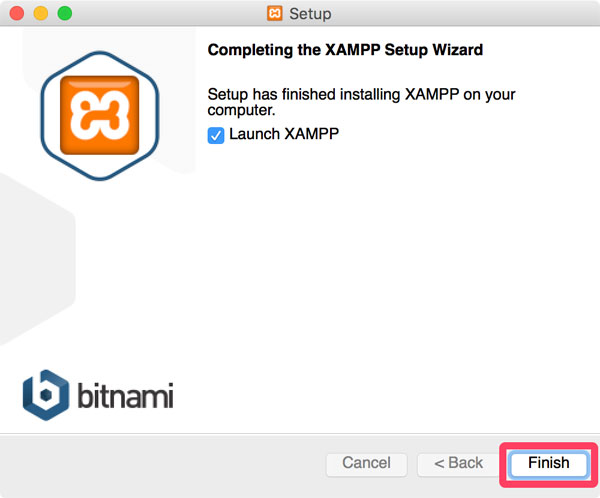
Task: Click the Setup window title text
Action: (x=310, y=14)
